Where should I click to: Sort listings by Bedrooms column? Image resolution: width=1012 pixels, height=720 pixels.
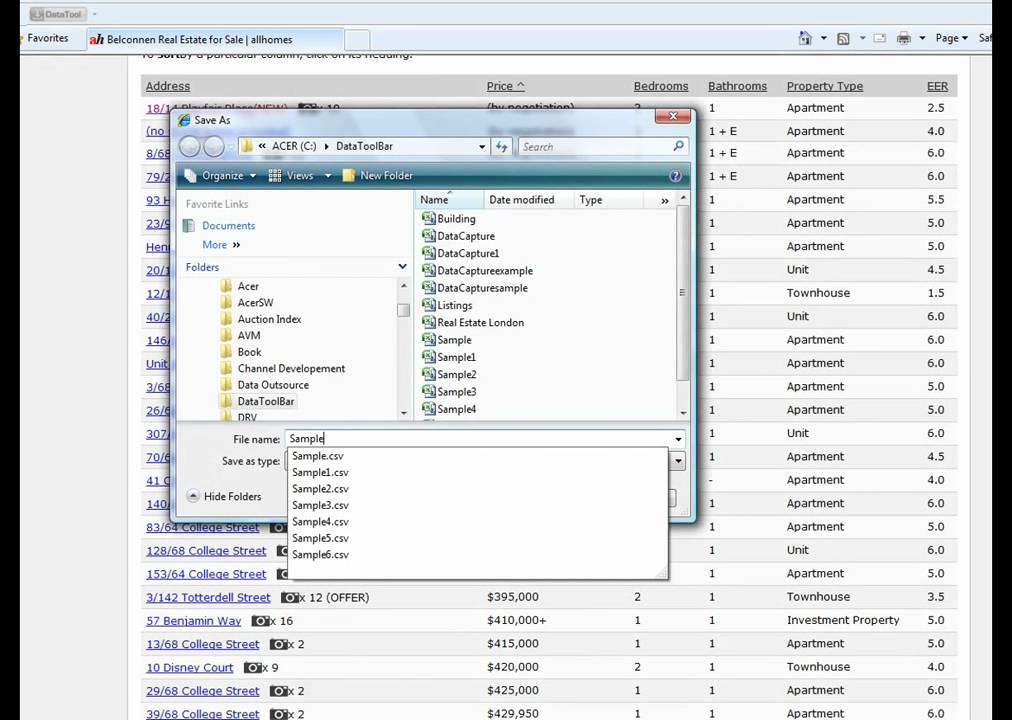click(x=661, y=86)
